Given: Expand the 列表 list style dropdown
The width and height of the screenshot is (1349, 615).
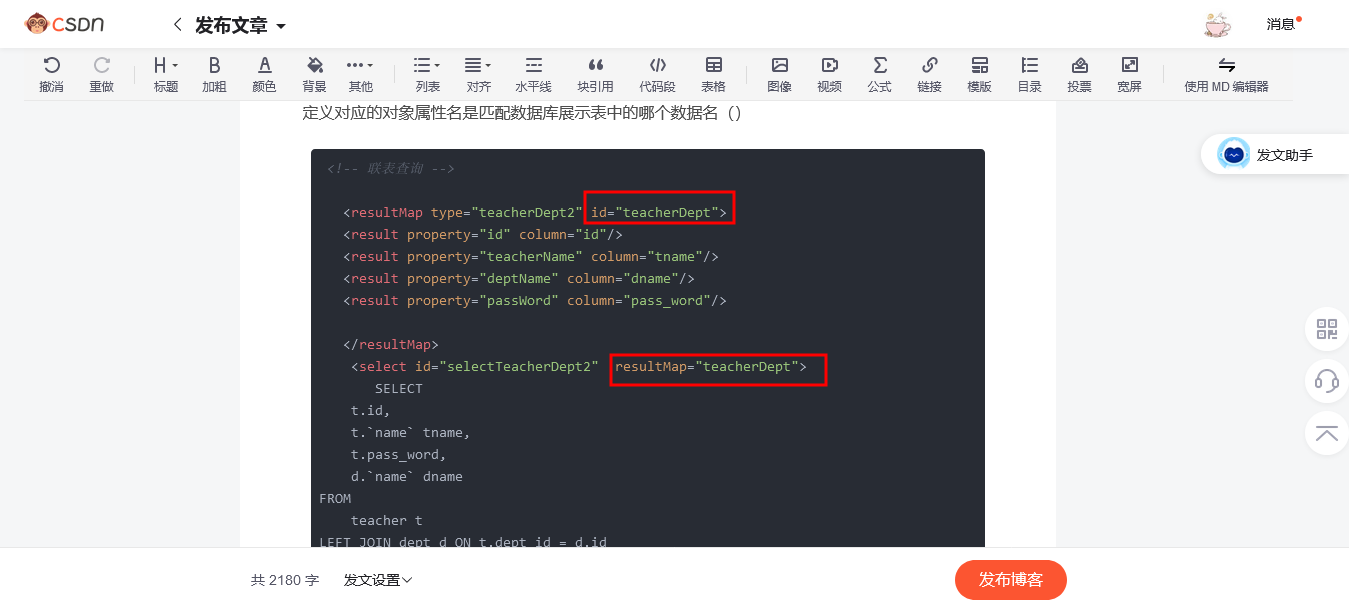Looking at the screenshot, I should (x=427, y=74).
